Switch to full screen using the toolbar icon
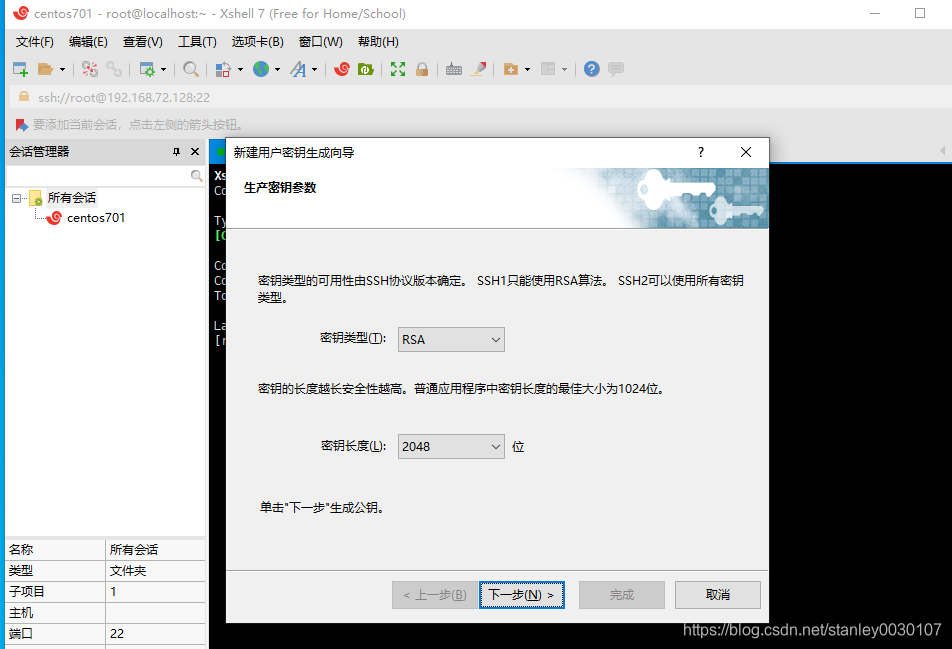 [400, 69]
